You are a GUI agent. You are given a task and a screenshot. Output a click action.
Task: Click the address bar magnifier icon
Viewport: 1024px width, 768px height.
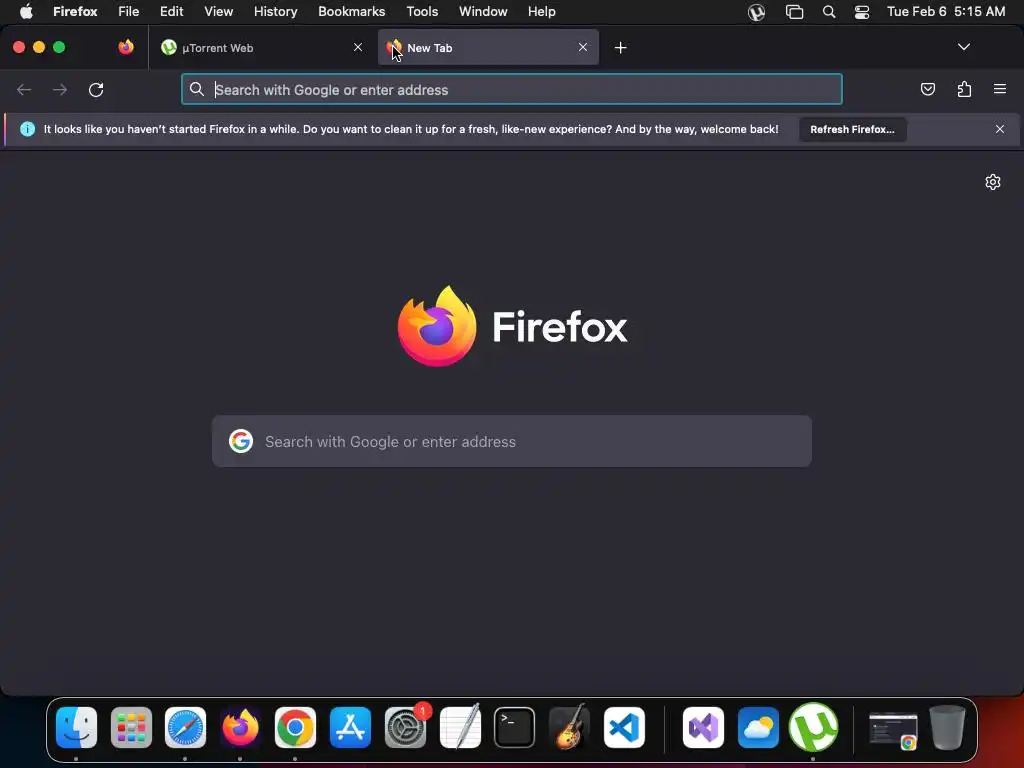tap(197, 89)
